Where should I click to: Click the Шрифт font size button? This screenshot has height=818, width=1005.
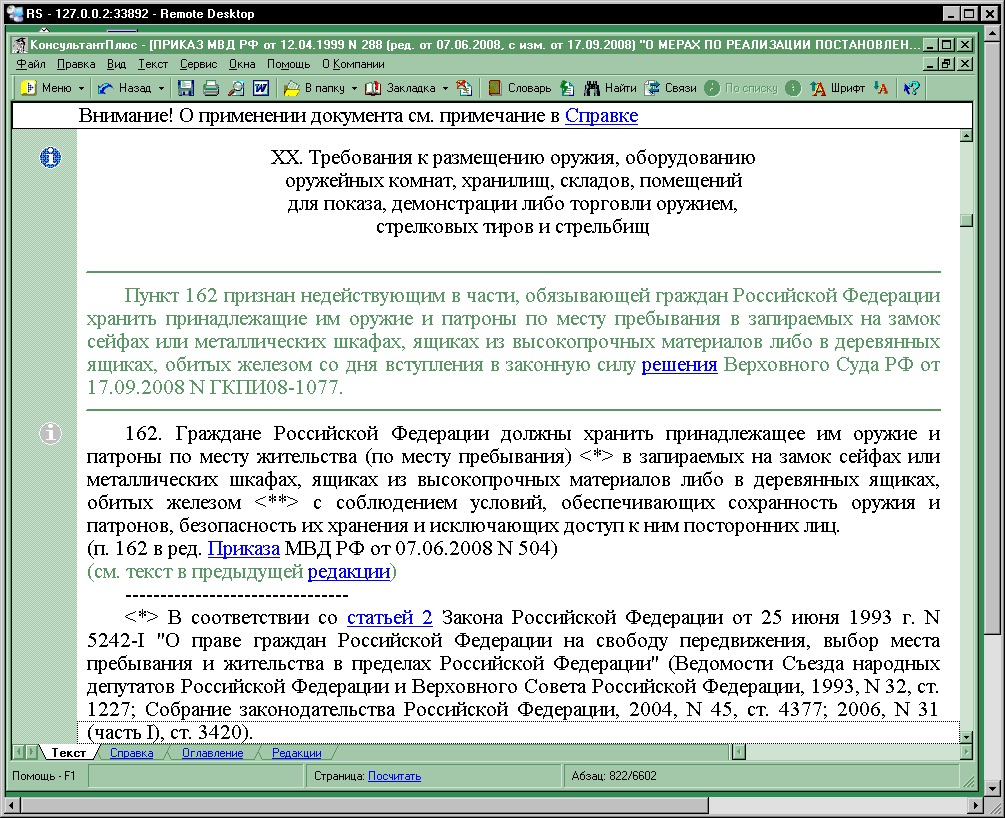(836, 88)
